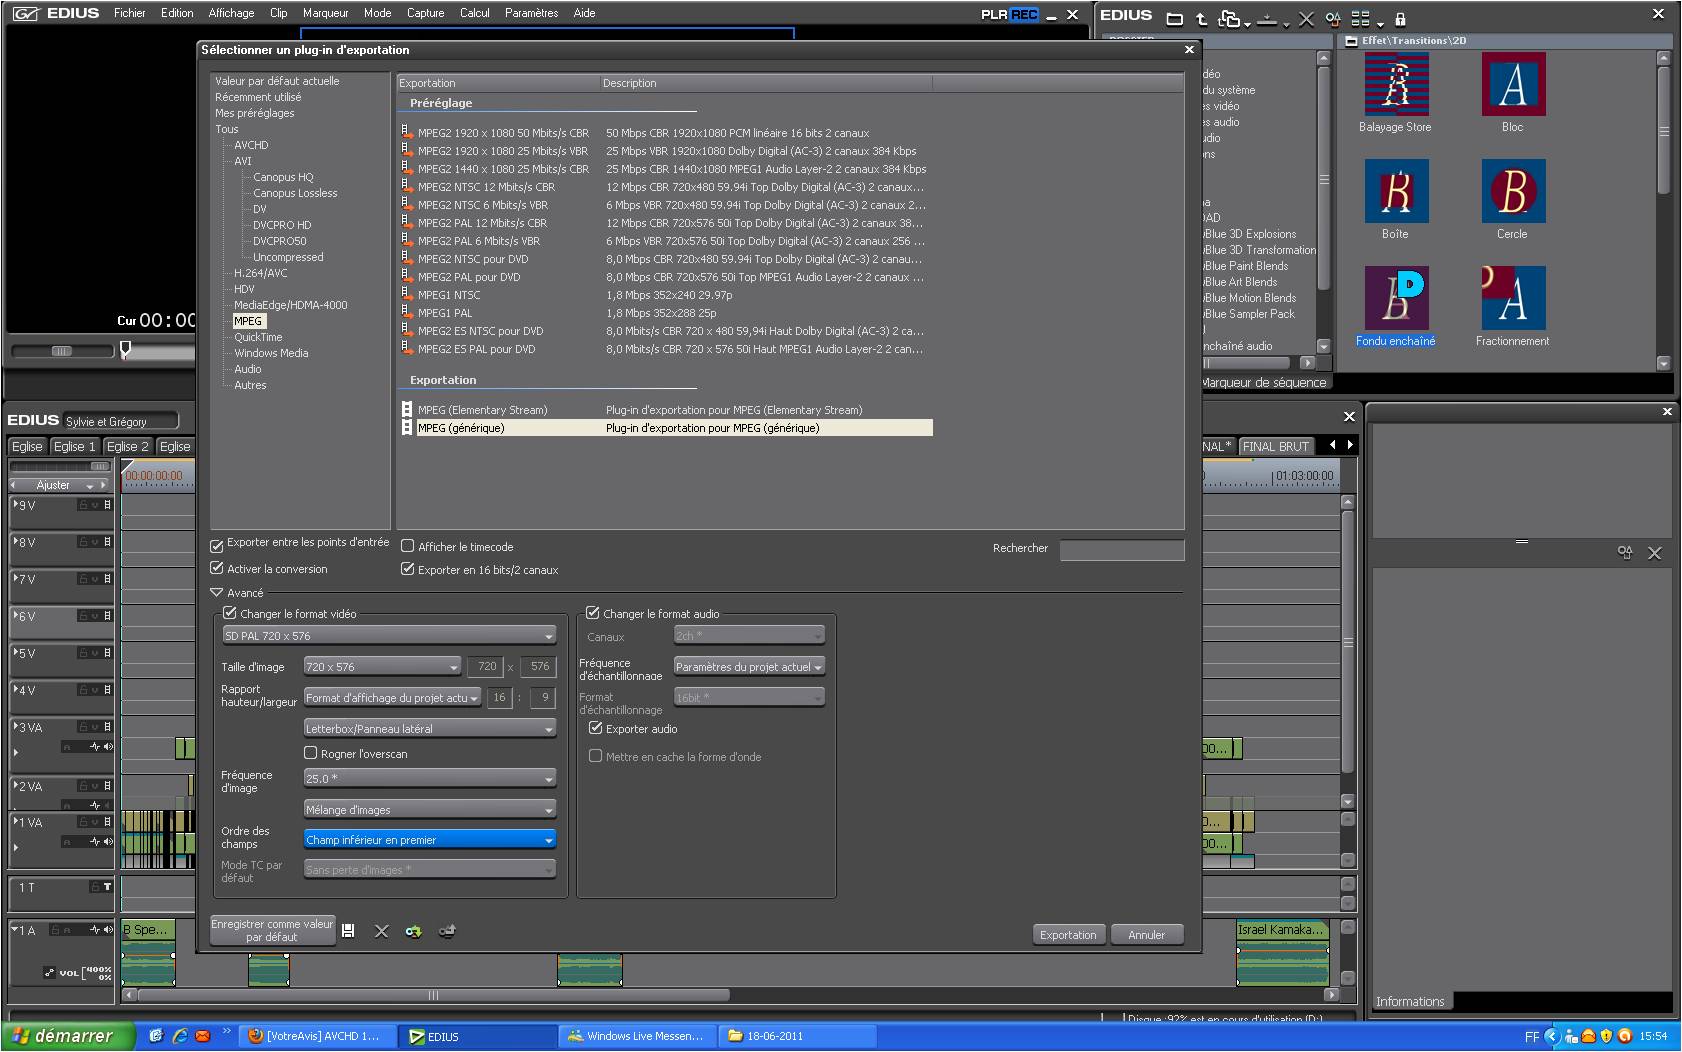
Task: Click the folder icon in effect palette toolbar
Action: click(x=1175, y=19)
